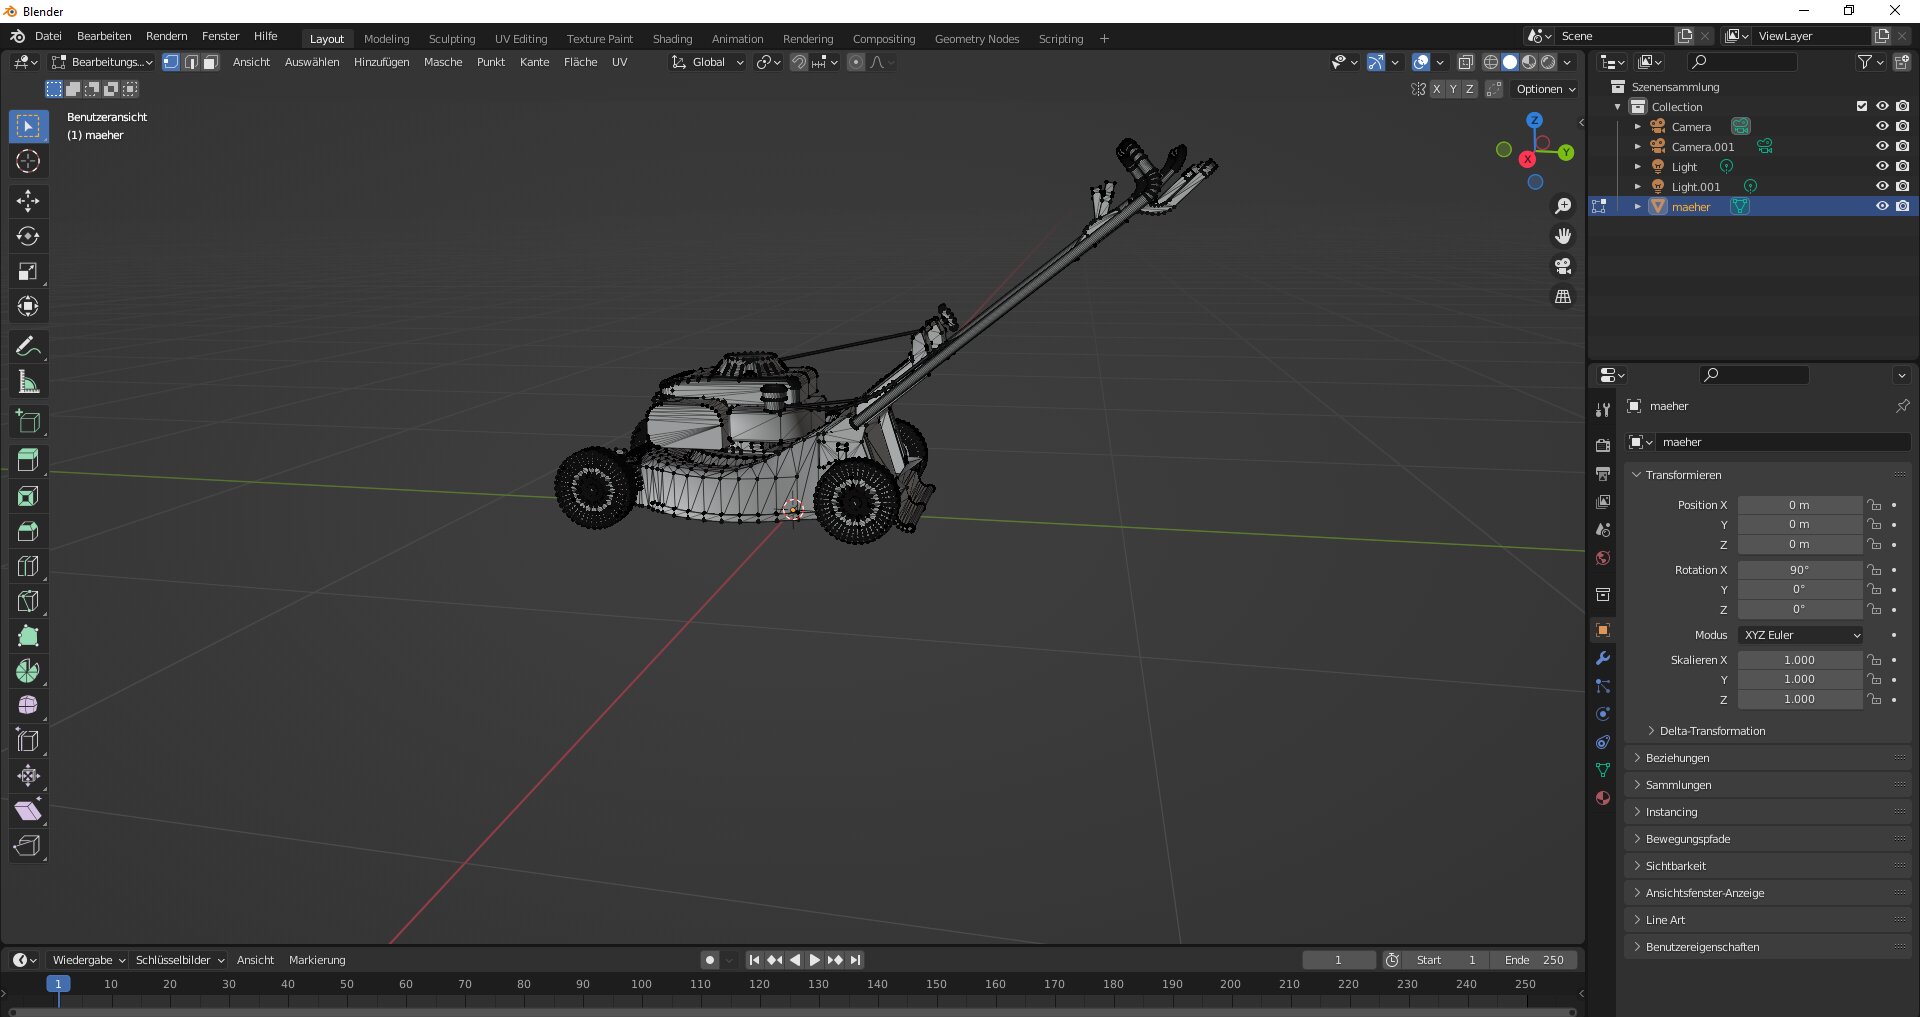Click frame 100 on the timeline
The height and width of the screenshot is (1017, 1920).
point(641,984)
